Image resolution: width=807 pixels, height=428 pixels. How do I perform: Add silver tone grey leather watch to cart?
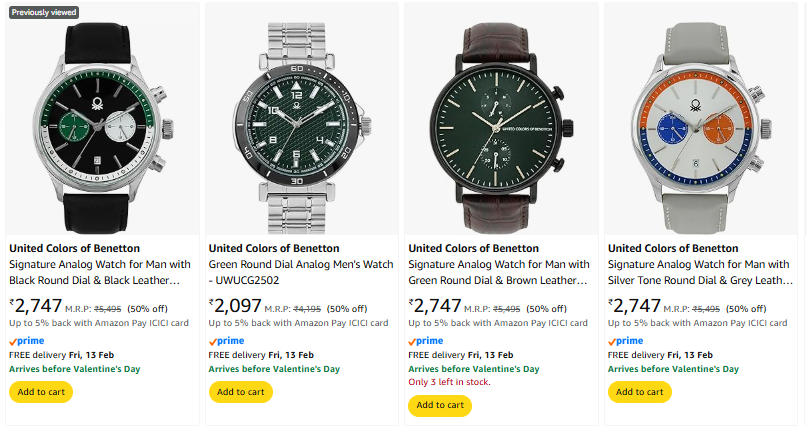pyautogui.click(x=640, y=392)
